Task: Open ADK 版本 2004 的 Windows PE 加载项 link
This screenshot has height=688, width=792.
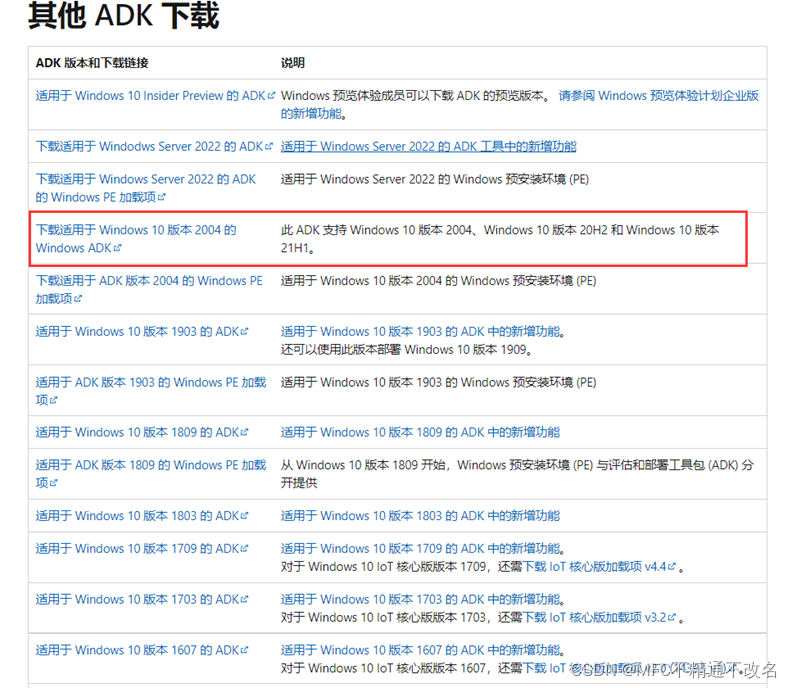Action: pyautogui.click(x=149, y=289)
